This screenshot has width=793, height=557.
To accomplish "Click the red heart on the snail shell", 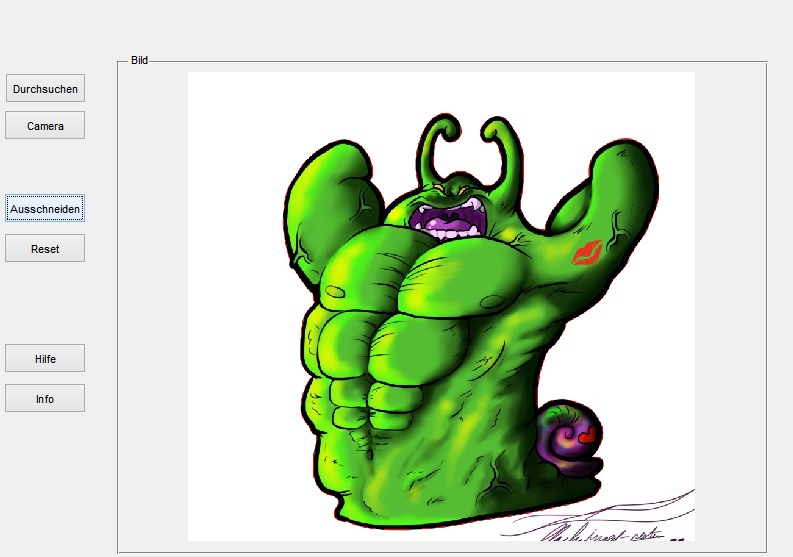I will tap(587, 435).
